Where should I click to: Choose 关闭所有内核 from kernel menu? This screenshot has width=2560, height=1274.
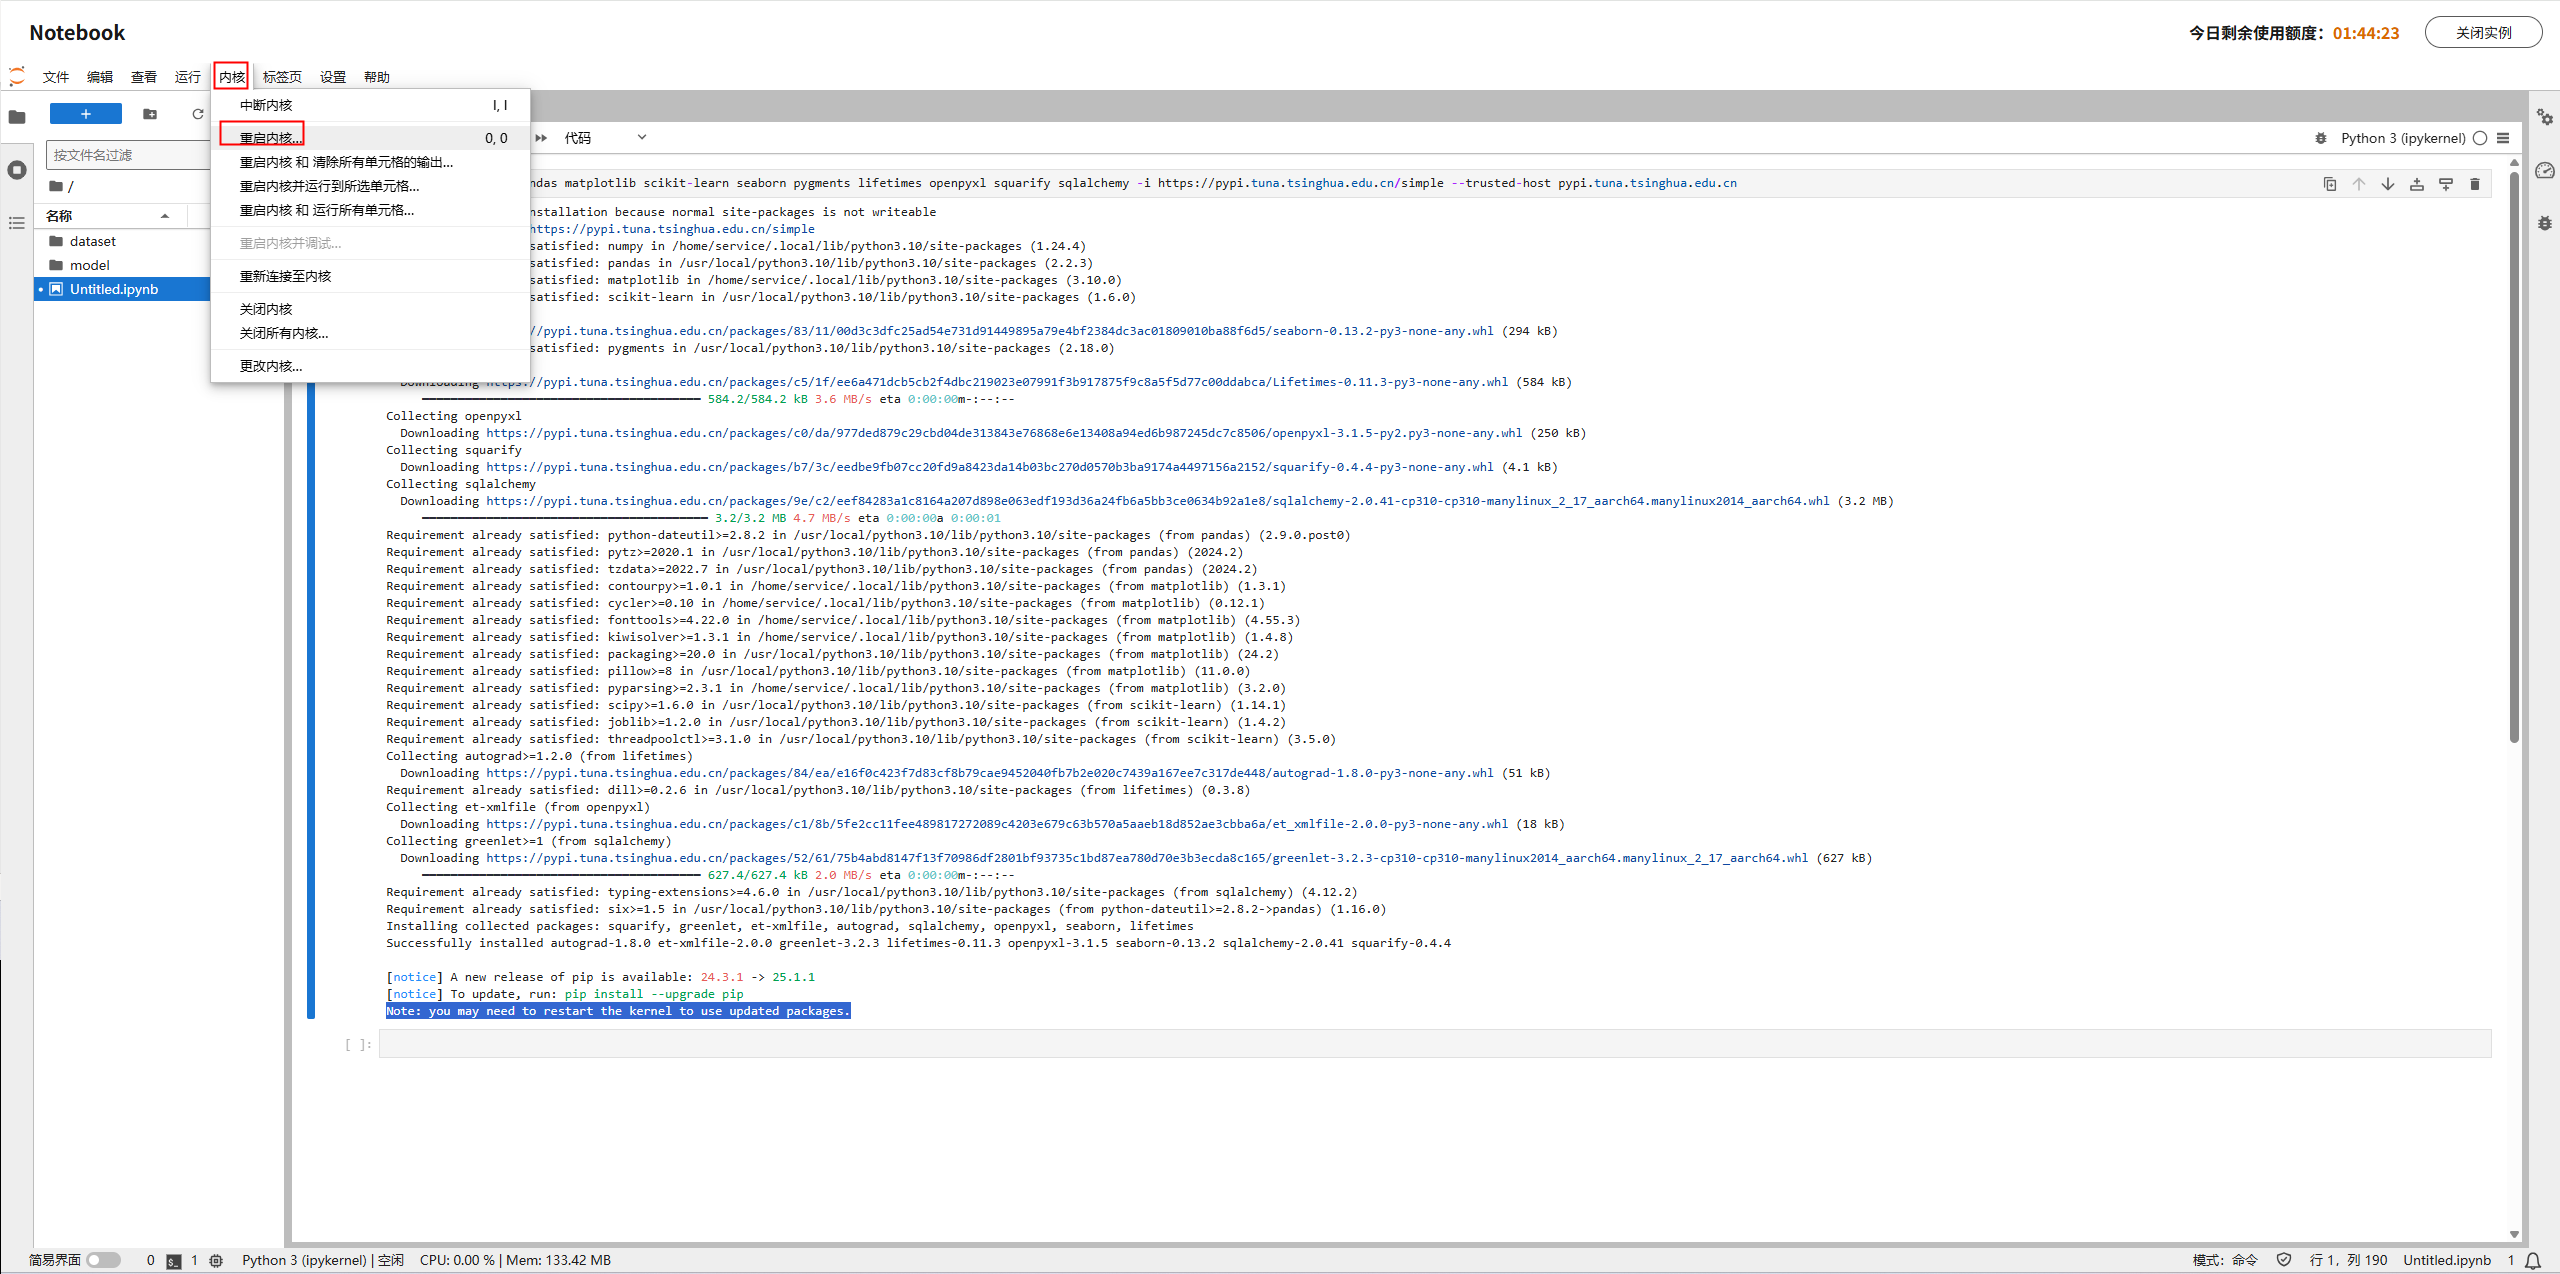pyautogui.click(x=283, y=333)
